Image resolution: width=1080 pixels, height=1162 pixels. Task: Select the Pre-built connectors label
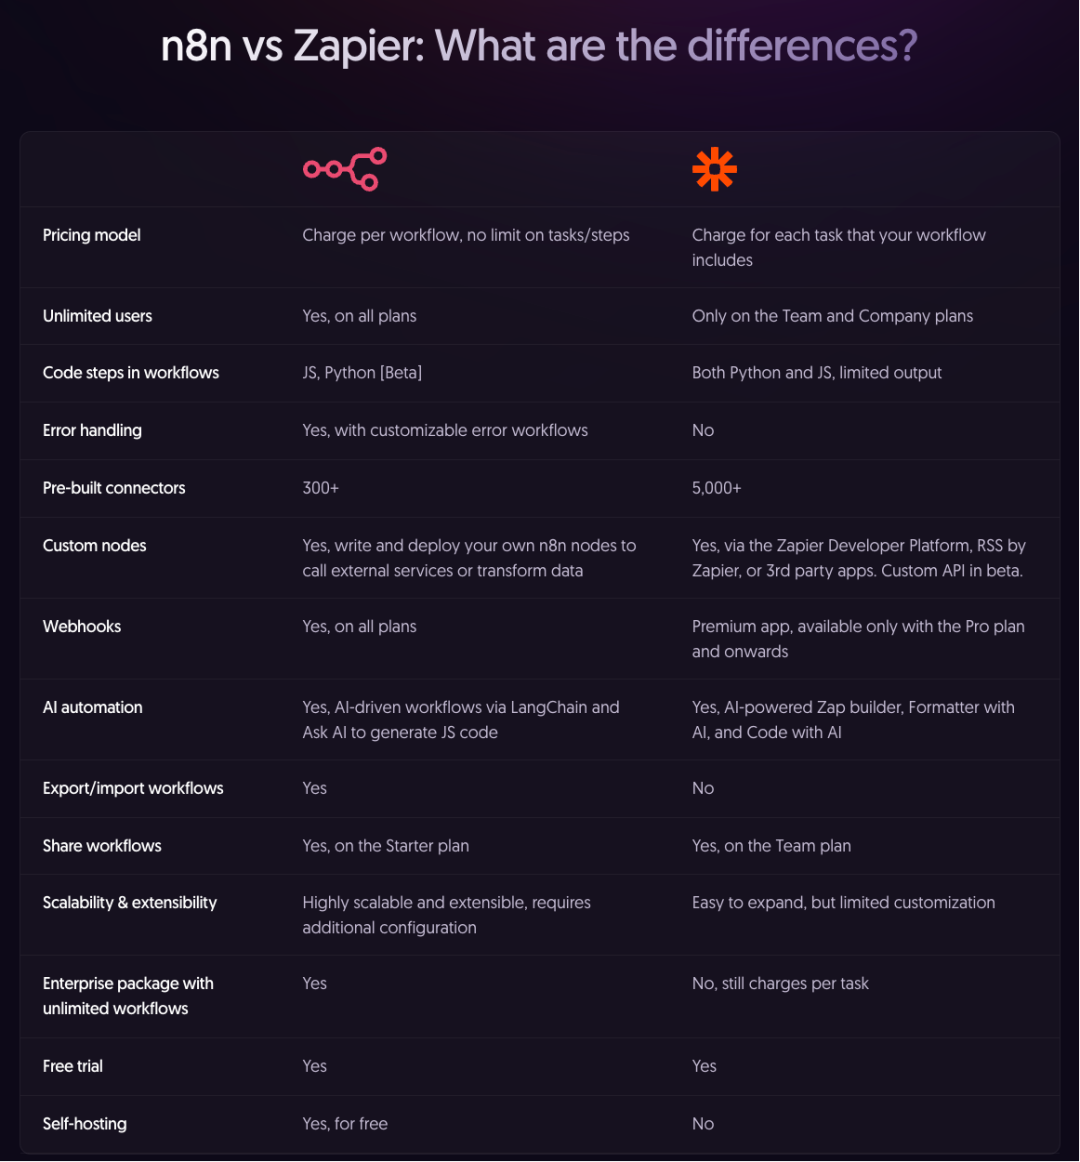click(113, 488)
